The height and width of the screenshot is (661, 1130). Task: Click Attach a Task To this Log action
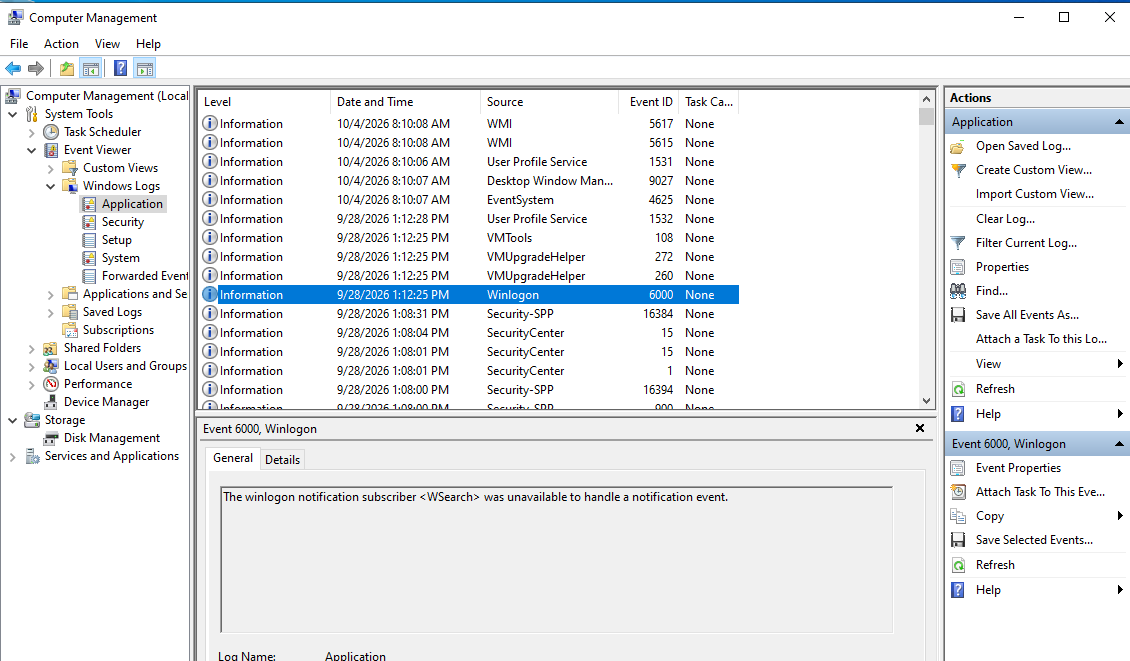1041,339
